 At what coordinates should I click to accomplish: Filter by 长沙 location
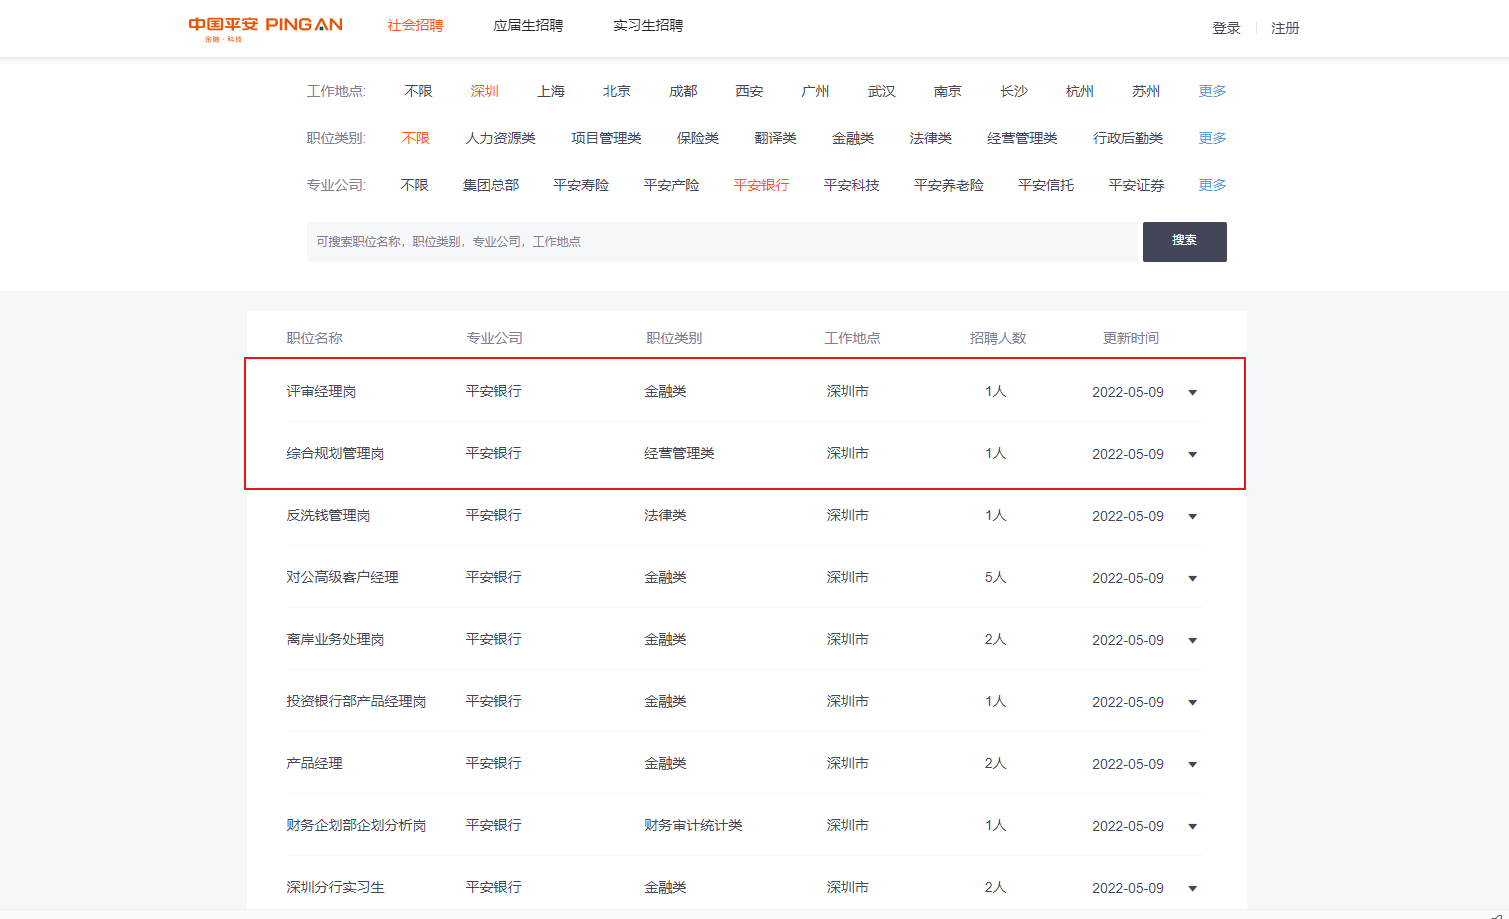tap(1014, 91)
